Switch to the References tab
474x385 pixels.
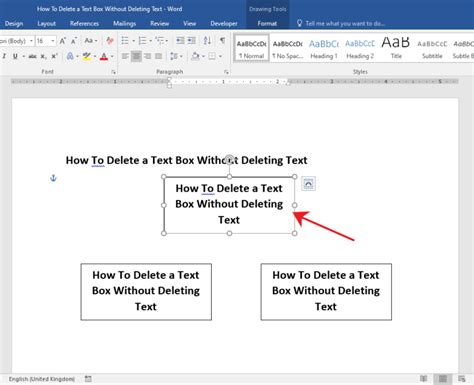[x=84, y=24]
